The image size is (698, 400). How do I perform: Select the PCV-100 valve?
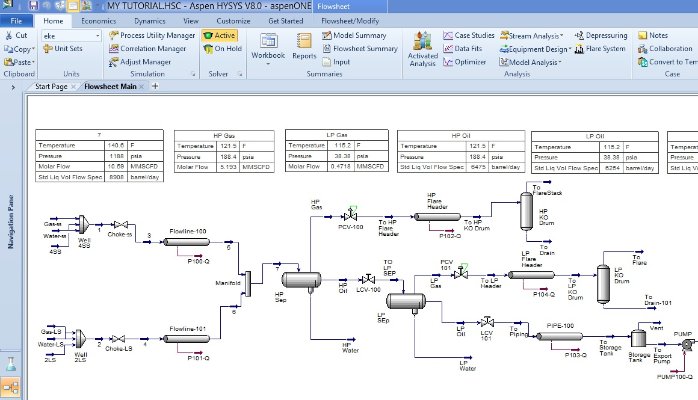[x=350, y=216]
